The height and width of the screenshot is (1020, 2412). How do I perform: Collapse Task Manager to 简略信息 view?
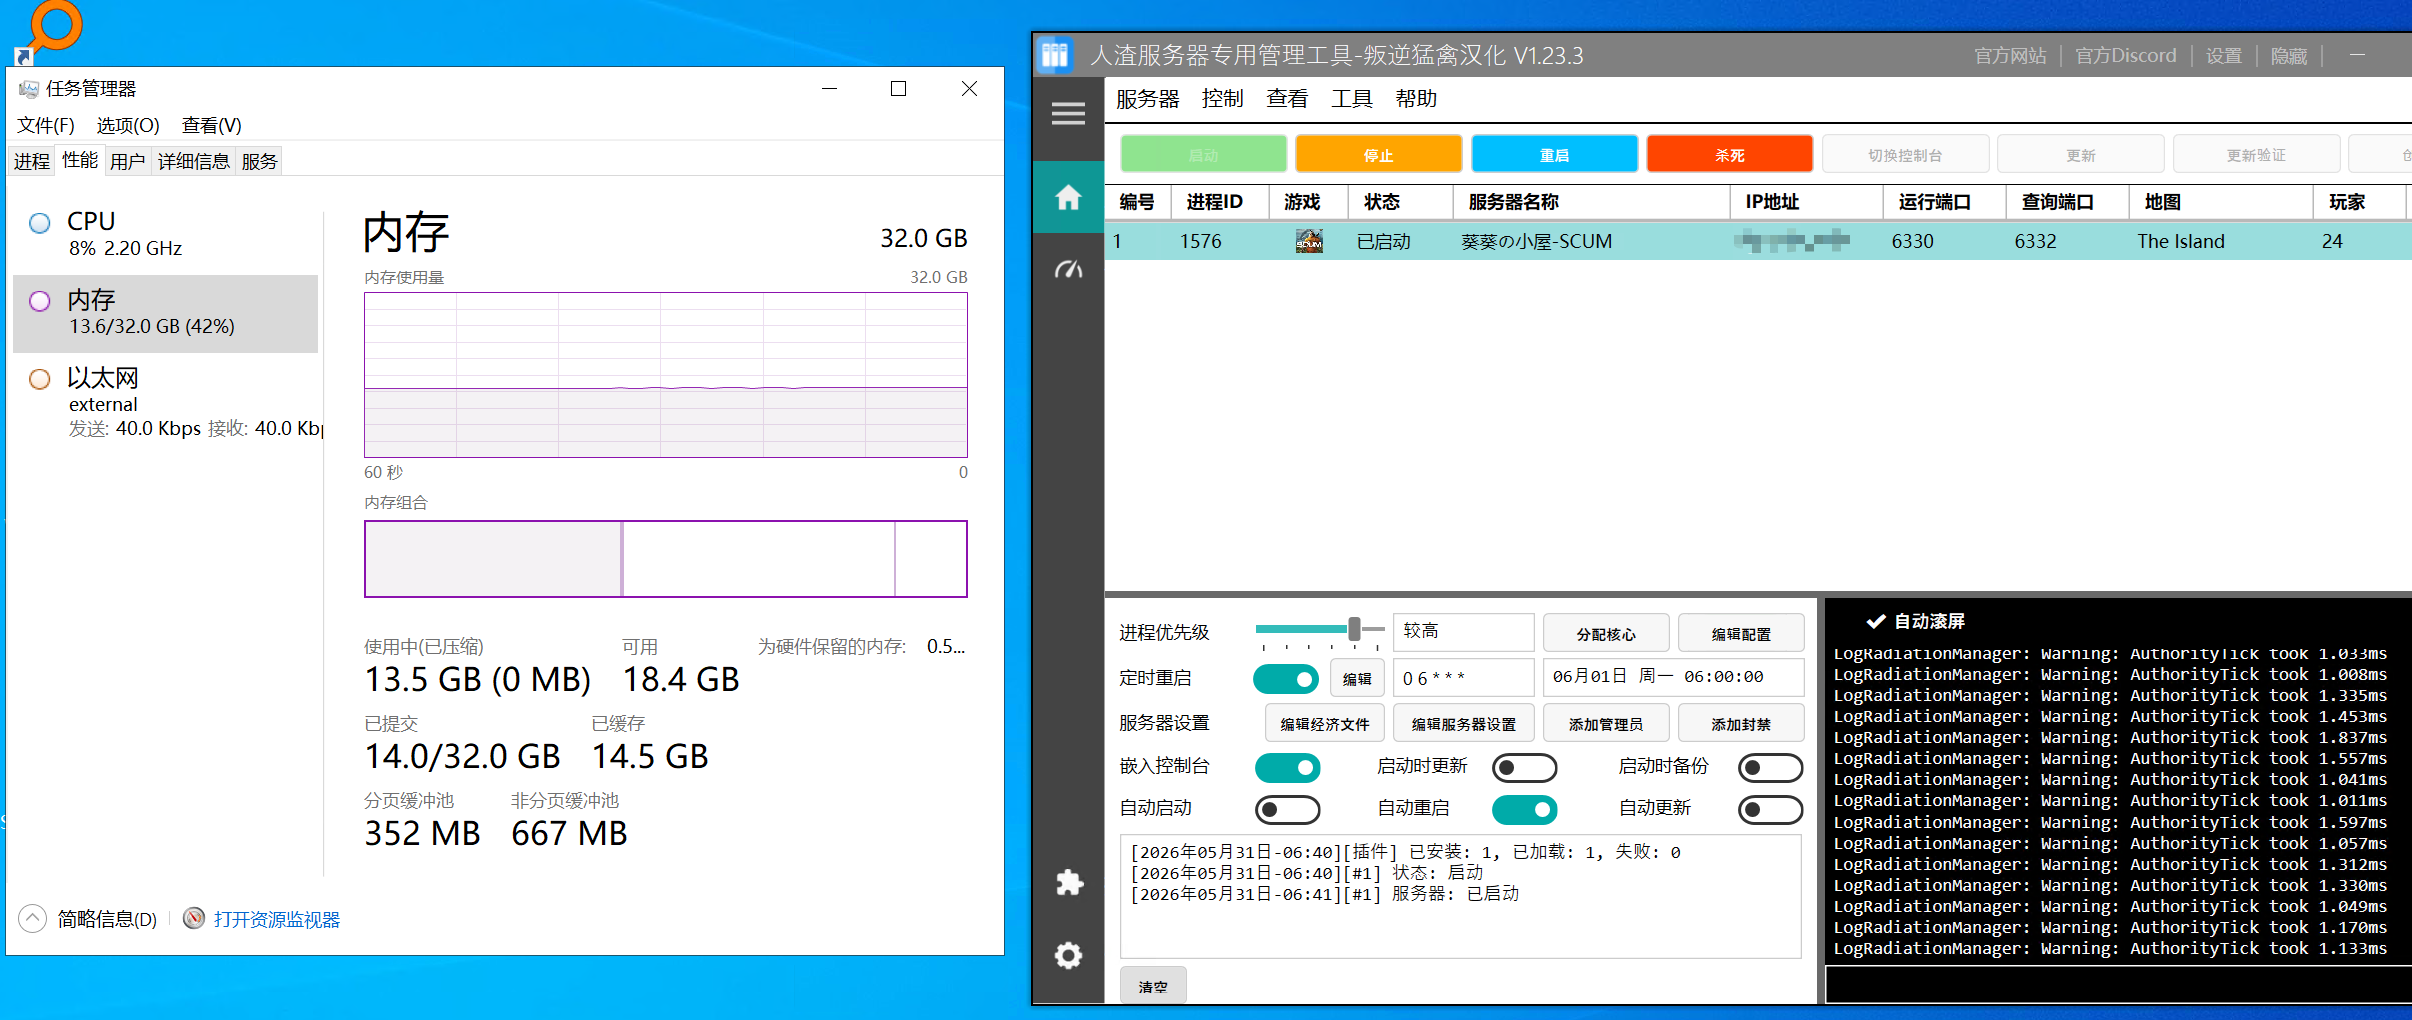click(88, 918)
